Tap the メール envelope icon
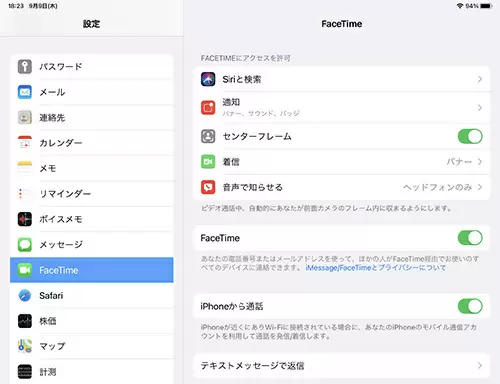This screenshot has width=500, height=384. pos(25,92)
